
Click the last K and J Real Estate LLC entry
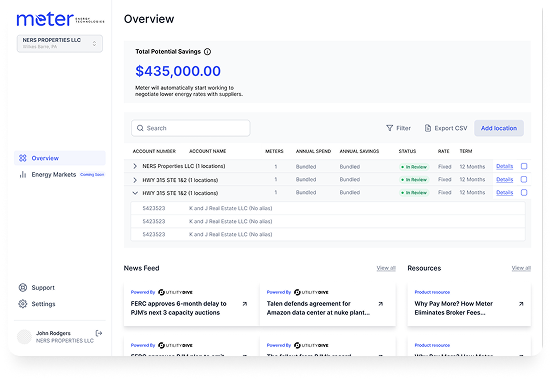pyautogui.click(x=231, y=234)
